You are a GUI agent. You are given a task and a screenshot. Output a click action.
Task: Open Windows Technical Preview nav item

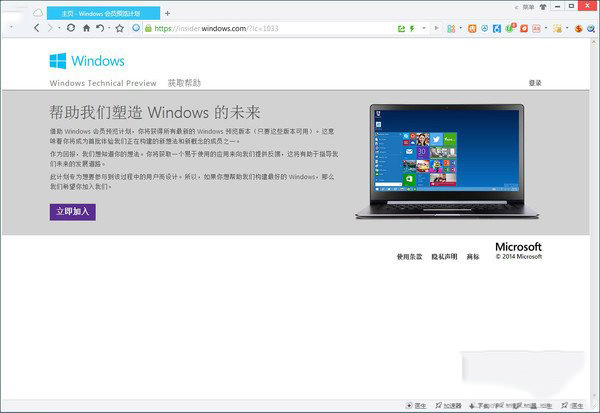(103, 83)
